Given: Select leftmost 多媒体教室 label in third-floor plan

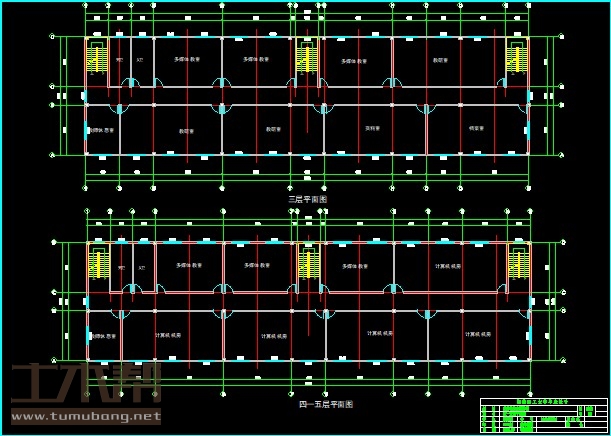Looking at the screenshot, I should point(187,60).
